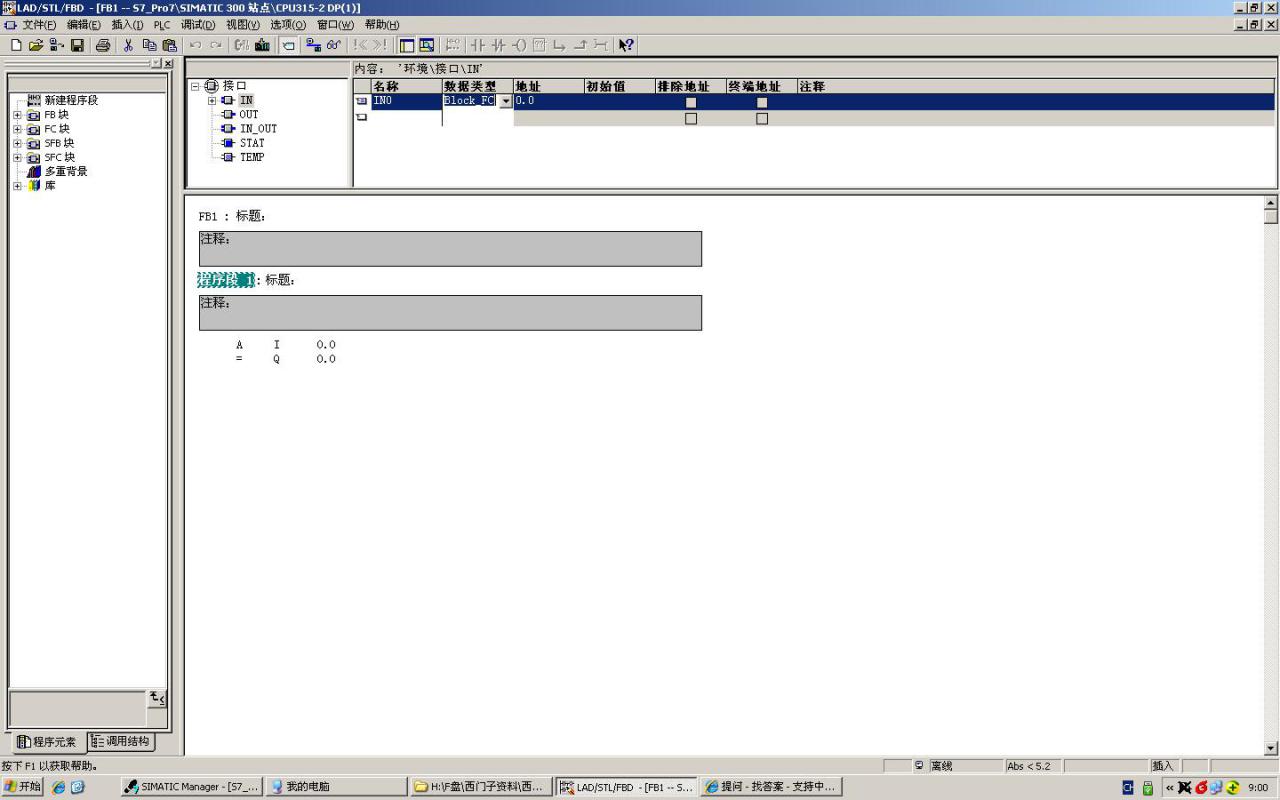Screen dimensions: 1280x800
Task: Click the close branch toolbar icon
Action: click(x=580, y=45)
